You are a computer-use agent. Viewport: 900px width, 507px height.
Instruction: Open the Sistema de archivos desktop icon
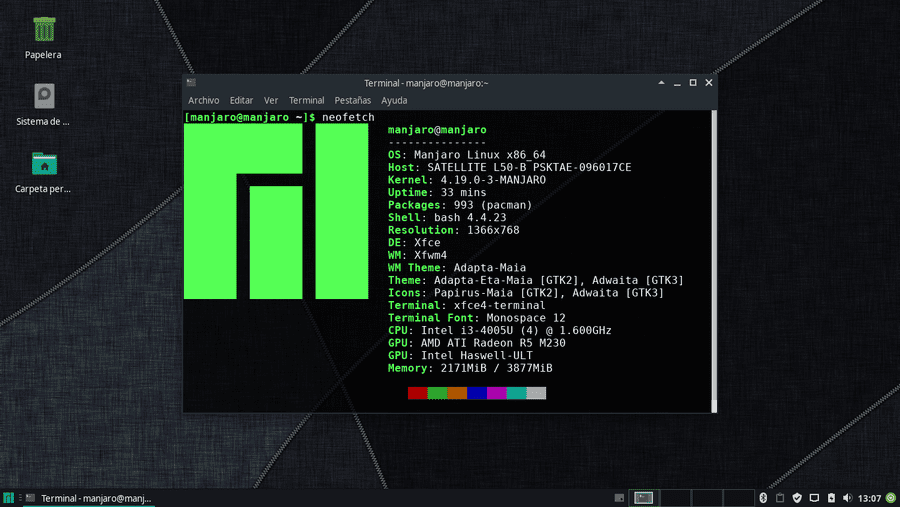click(44, 96)
